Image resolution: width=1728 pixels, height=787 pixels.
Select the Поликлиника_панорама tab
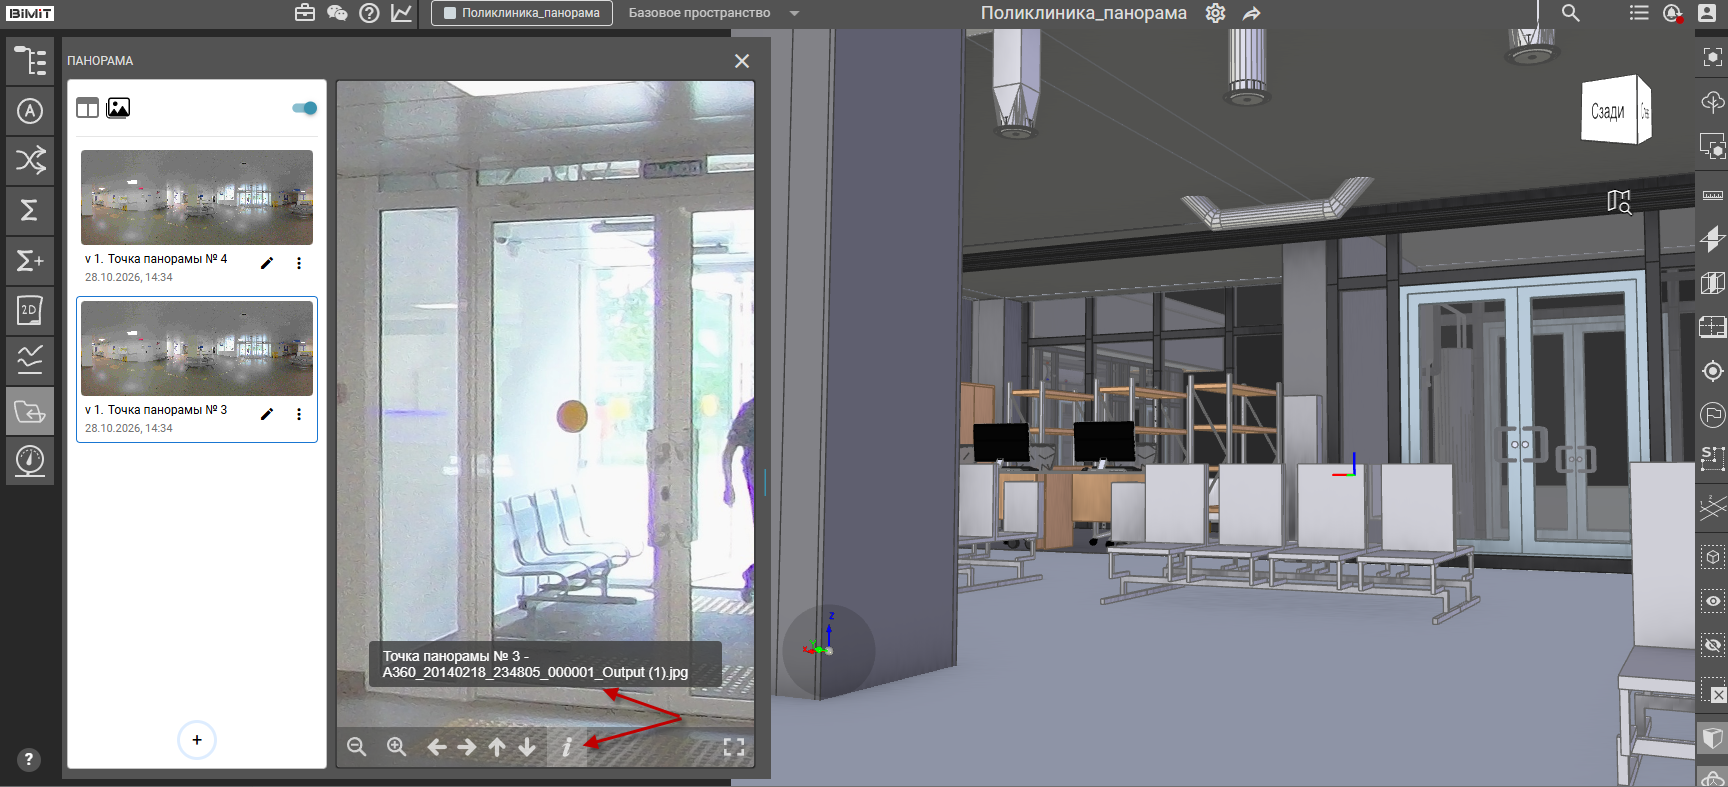tap(522, 13)
